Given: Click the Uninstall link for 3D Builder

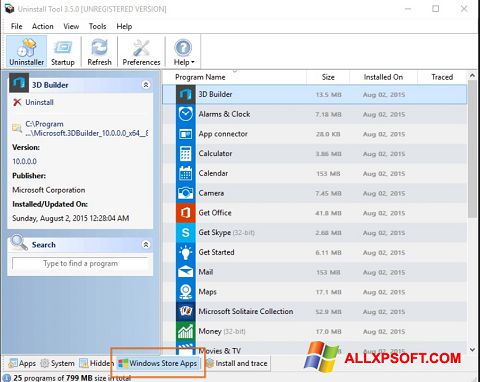Looking at the screenshot, I should click(x=39, y=102).
